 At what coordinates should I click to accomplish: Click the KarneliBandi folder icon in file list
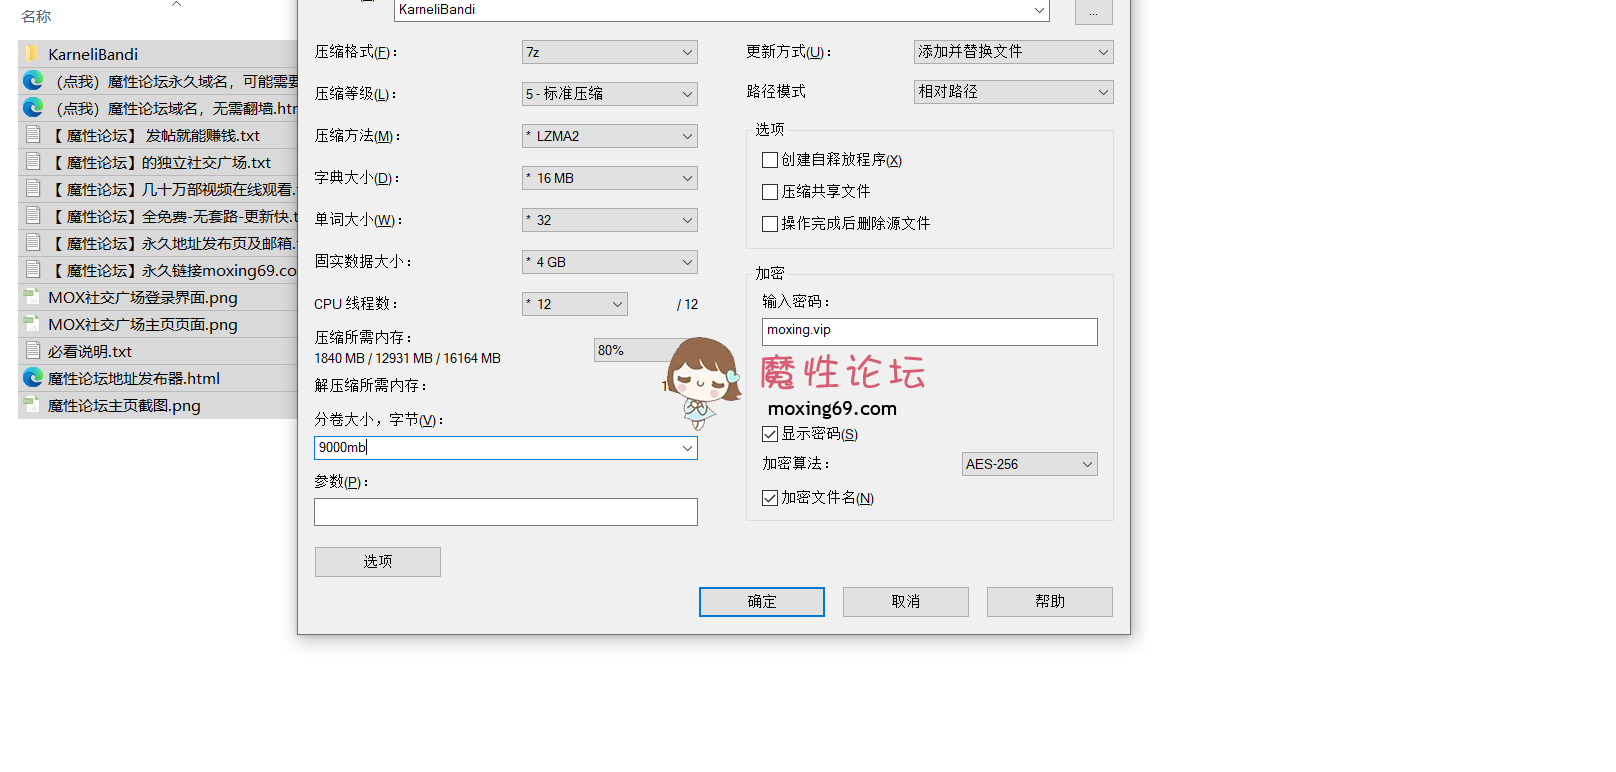pos(32,54)
